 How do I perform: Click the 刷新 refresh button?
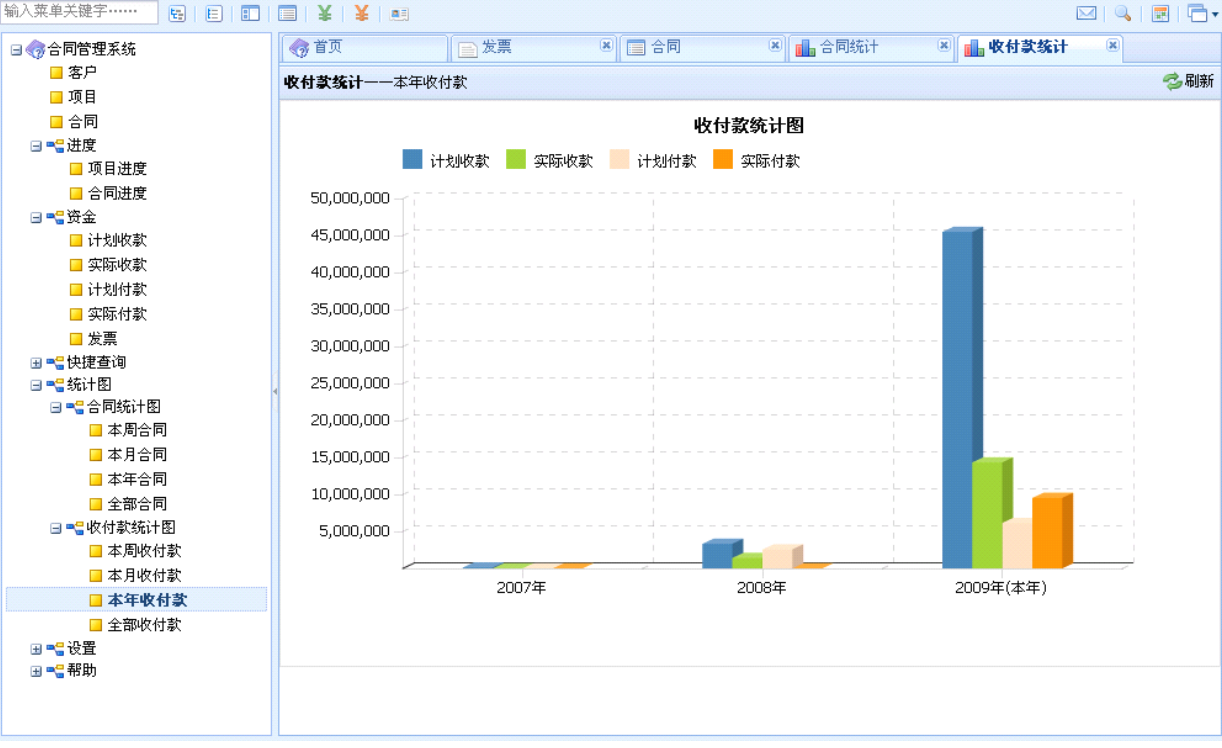(1188, 81)
